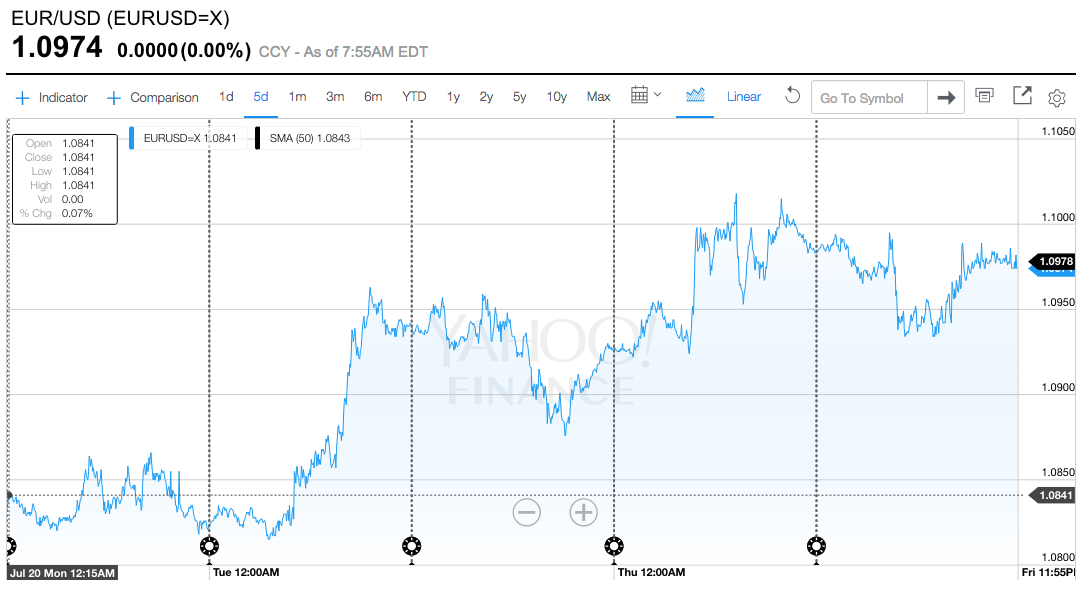Viewport: 1092px width, 594px height.
Task: Click the chart events news icon
Action: tap(985, 96)
